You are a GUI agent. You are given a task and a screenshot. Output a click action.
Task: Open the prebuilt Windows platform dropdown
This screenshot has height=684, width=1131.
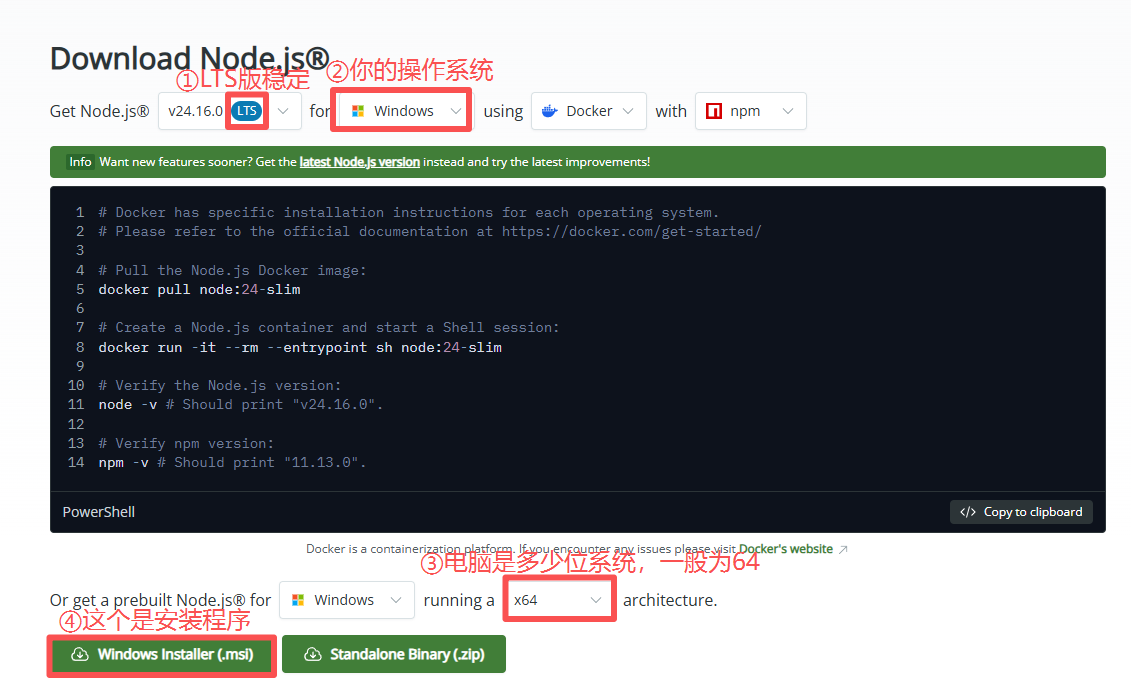click(347, 600)
